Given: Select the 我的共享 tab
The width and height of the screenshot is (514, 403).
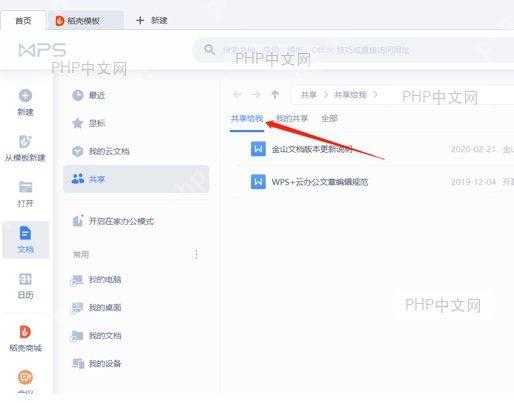Looking at the screenshot, I should click(292, 119).
